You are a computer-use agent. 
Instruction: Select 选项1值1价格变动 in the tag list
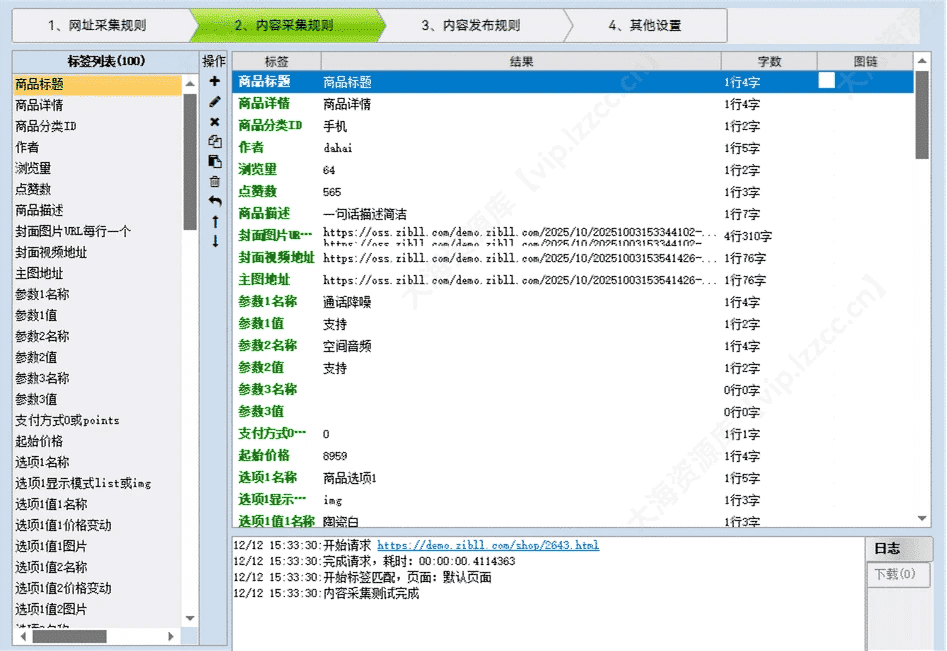tap(97, 525)
